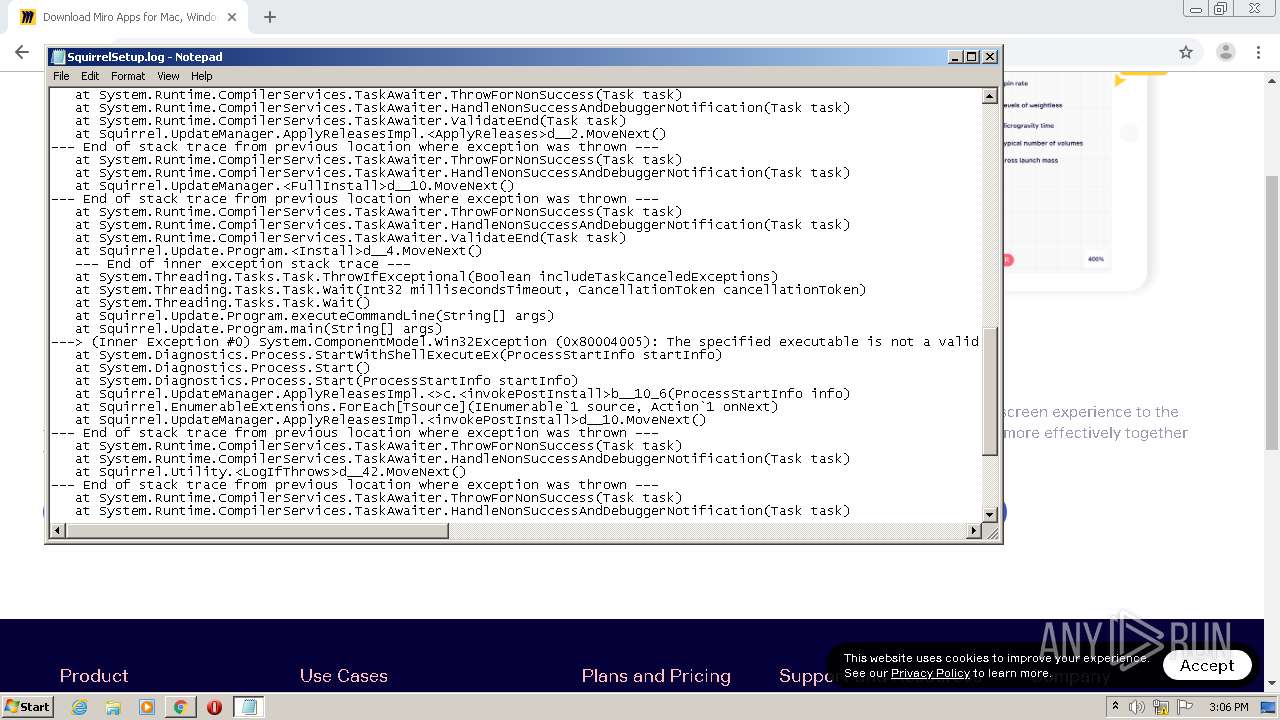Viewport: 1280px width, 720px height.
Task: Go back in Chrome
Action: click(x=22, y=52)
